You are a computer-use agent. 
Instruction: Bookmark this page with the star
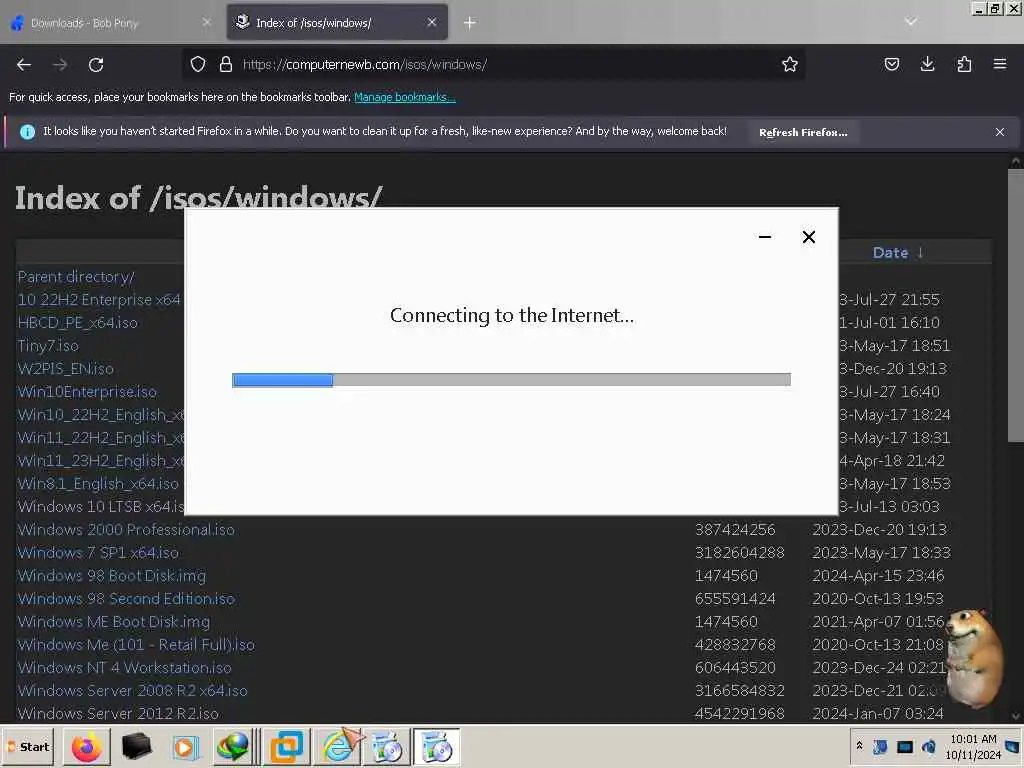click(x=790, y=64)
